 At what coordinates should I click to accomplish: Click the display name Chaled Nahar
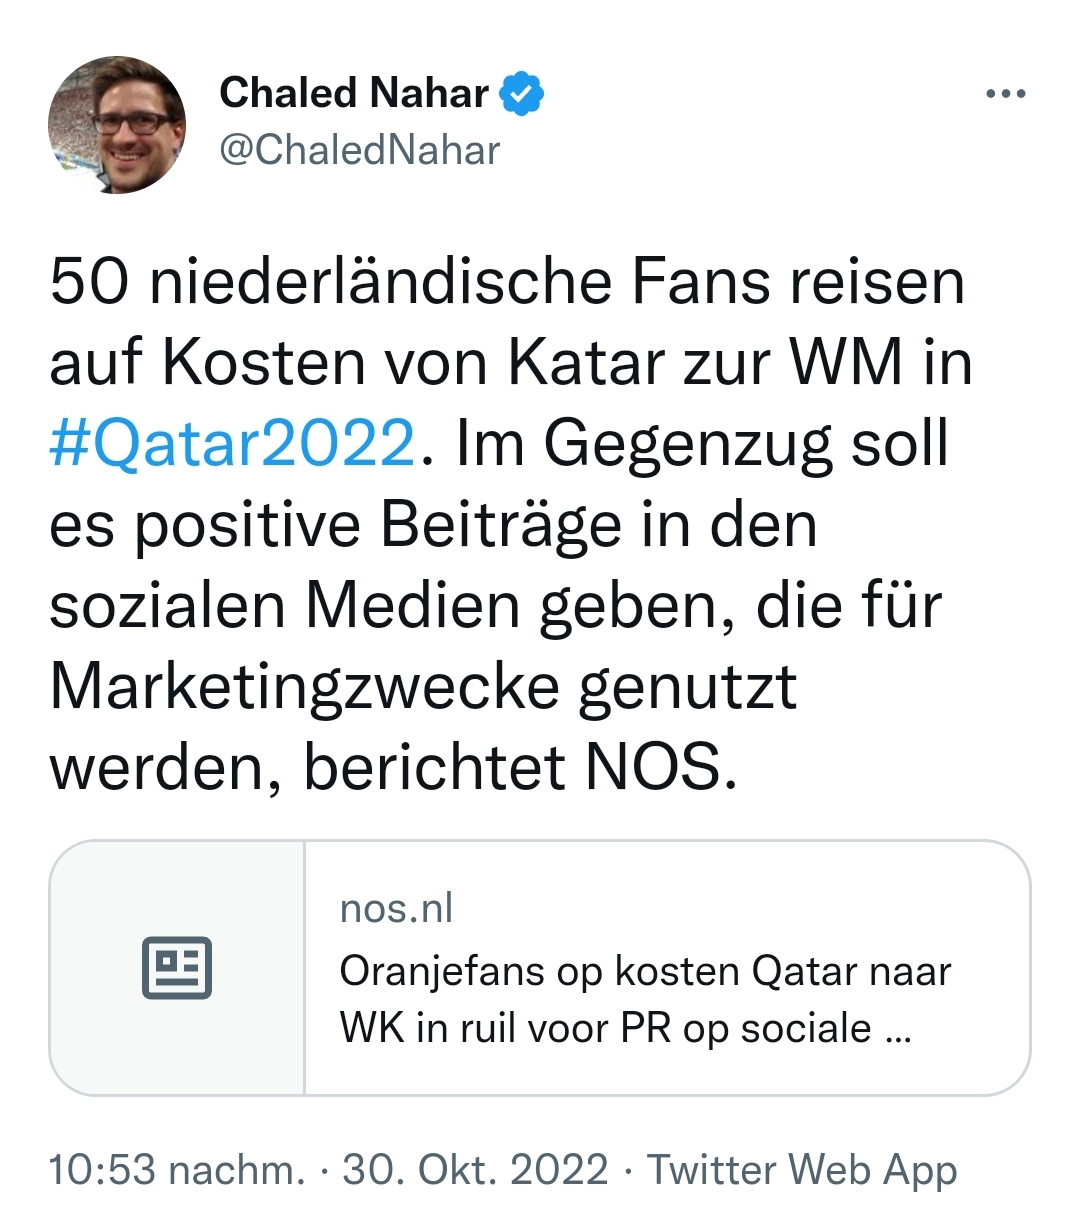[x=354, y=93]
